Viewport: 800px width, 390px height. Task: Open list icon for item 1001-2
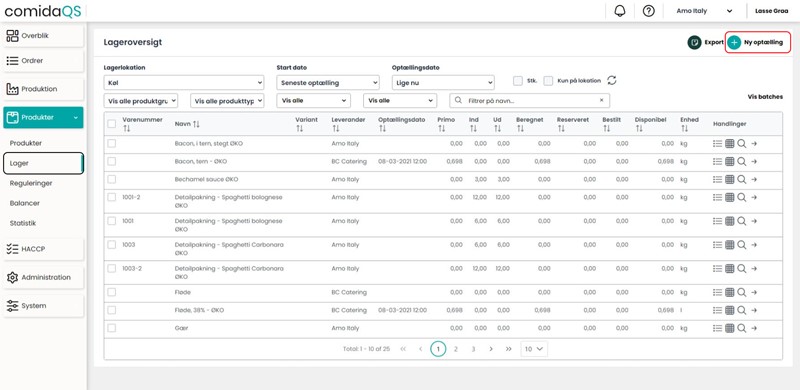coord(717,197)
